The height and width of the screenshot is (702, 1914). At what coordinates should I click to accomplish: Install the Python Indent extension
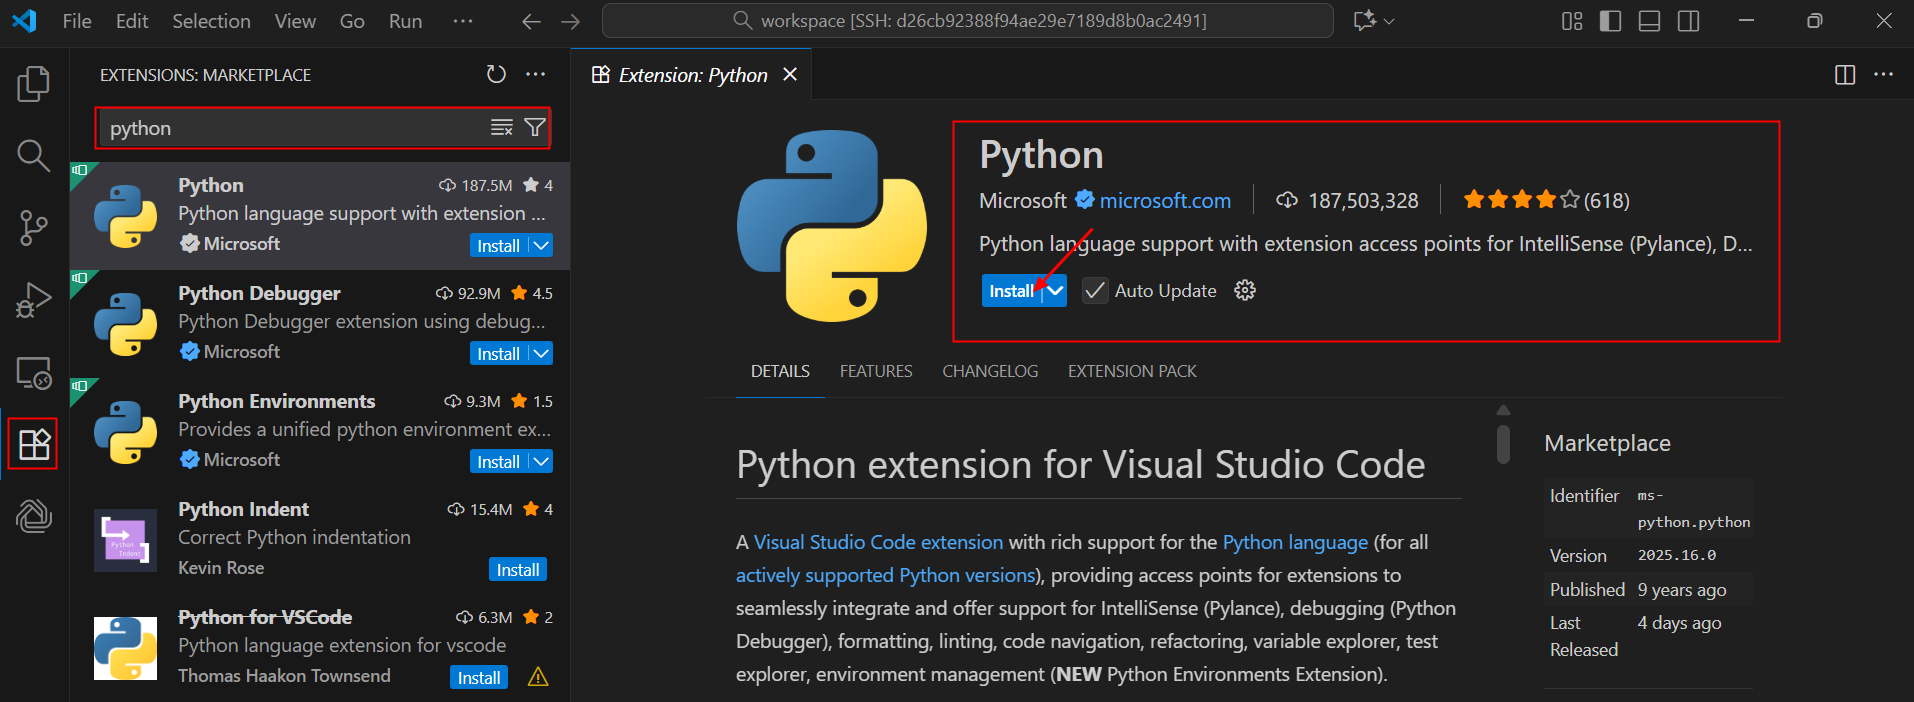point(518,570)
